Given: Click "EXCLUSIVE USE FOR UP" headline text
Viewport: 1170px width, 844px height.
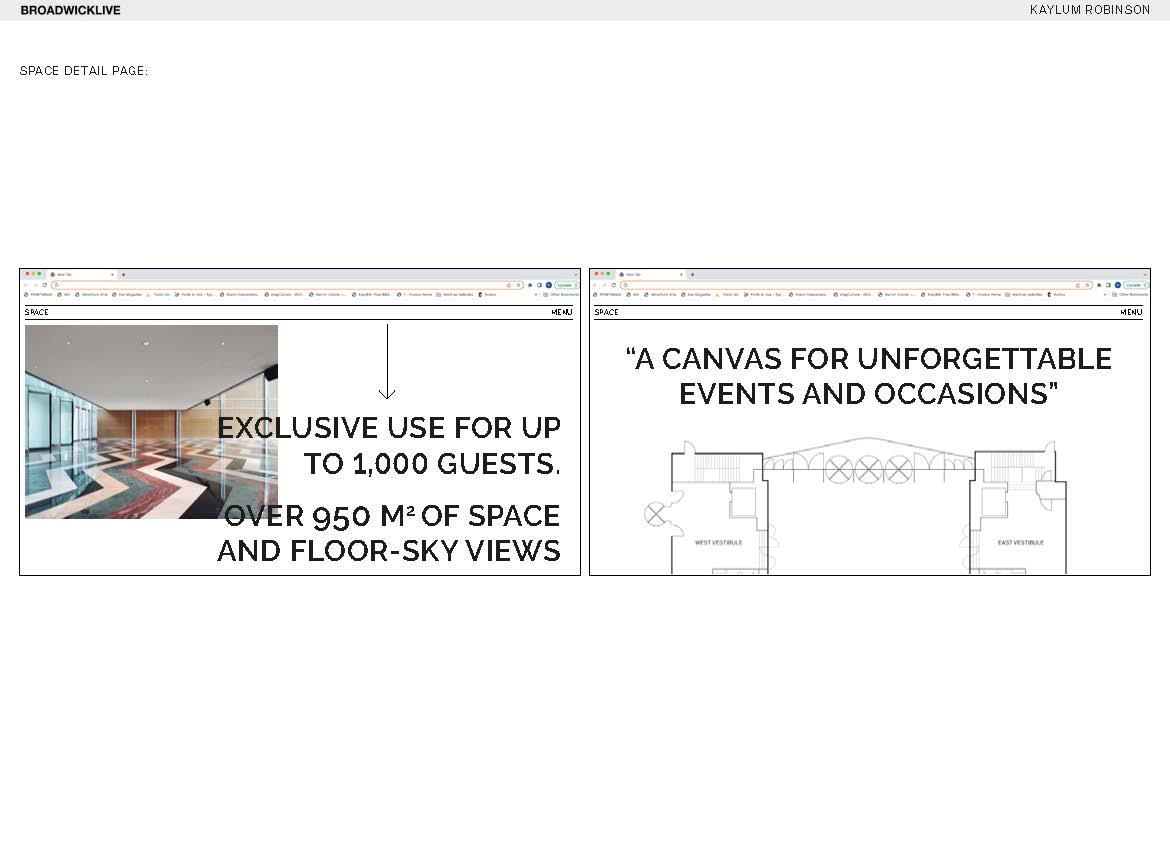Looking at the screenshot, I should click(389, 428).
